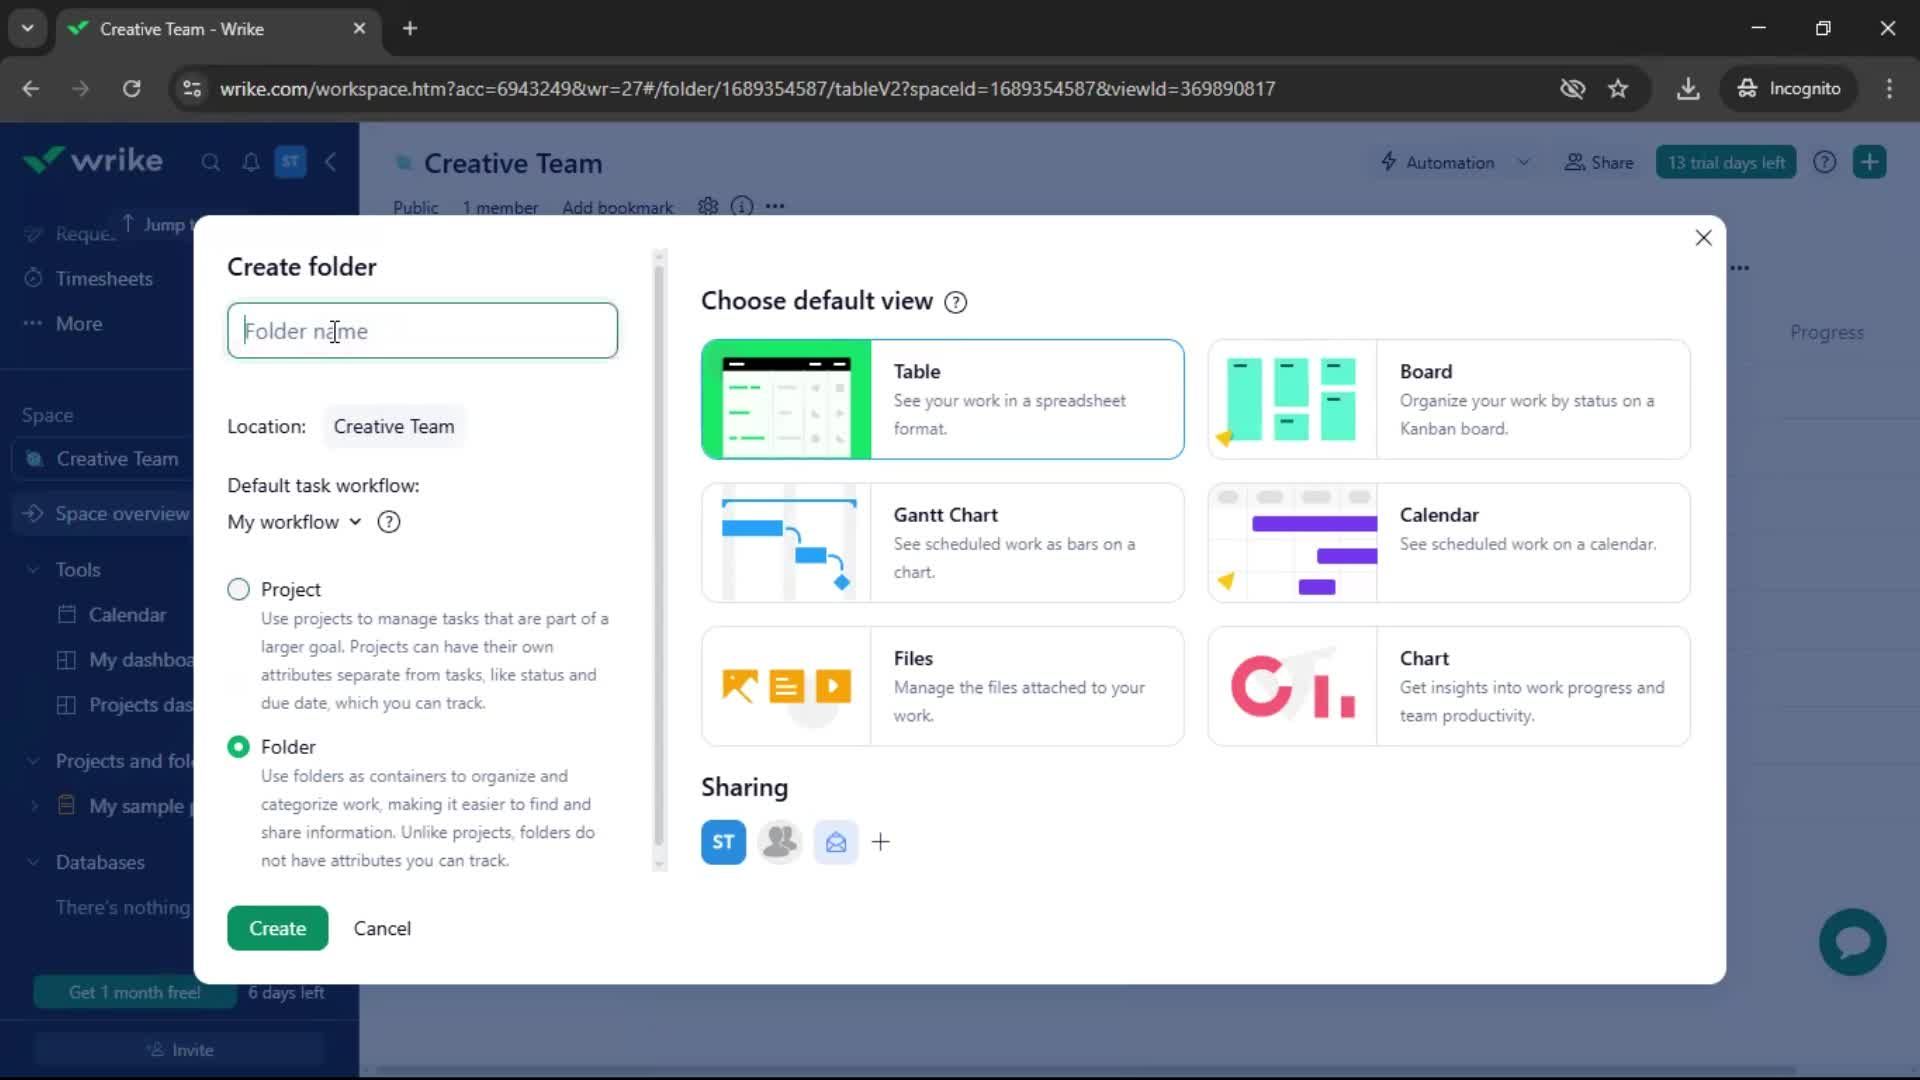
Task: Click the group users icon in Sharing
Action: [x=780, y=842]
